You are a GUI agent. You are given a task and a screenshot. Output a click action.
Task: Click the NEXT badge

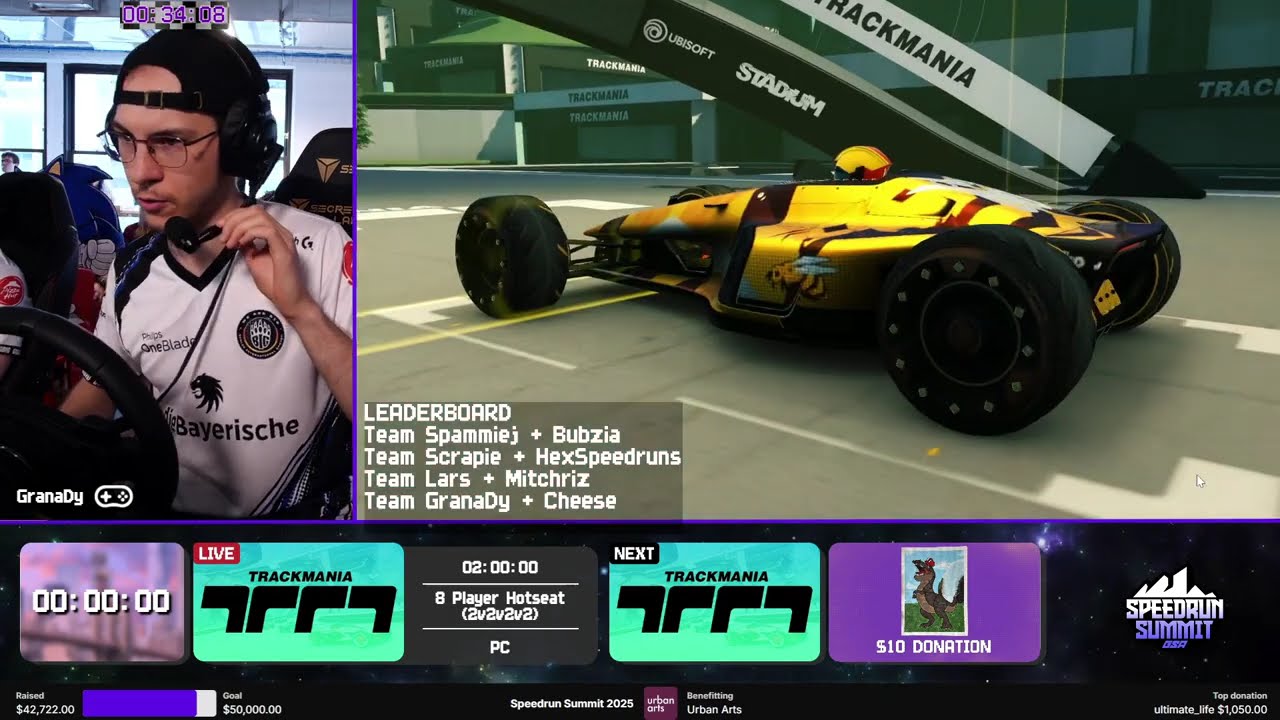coord(634,553)
